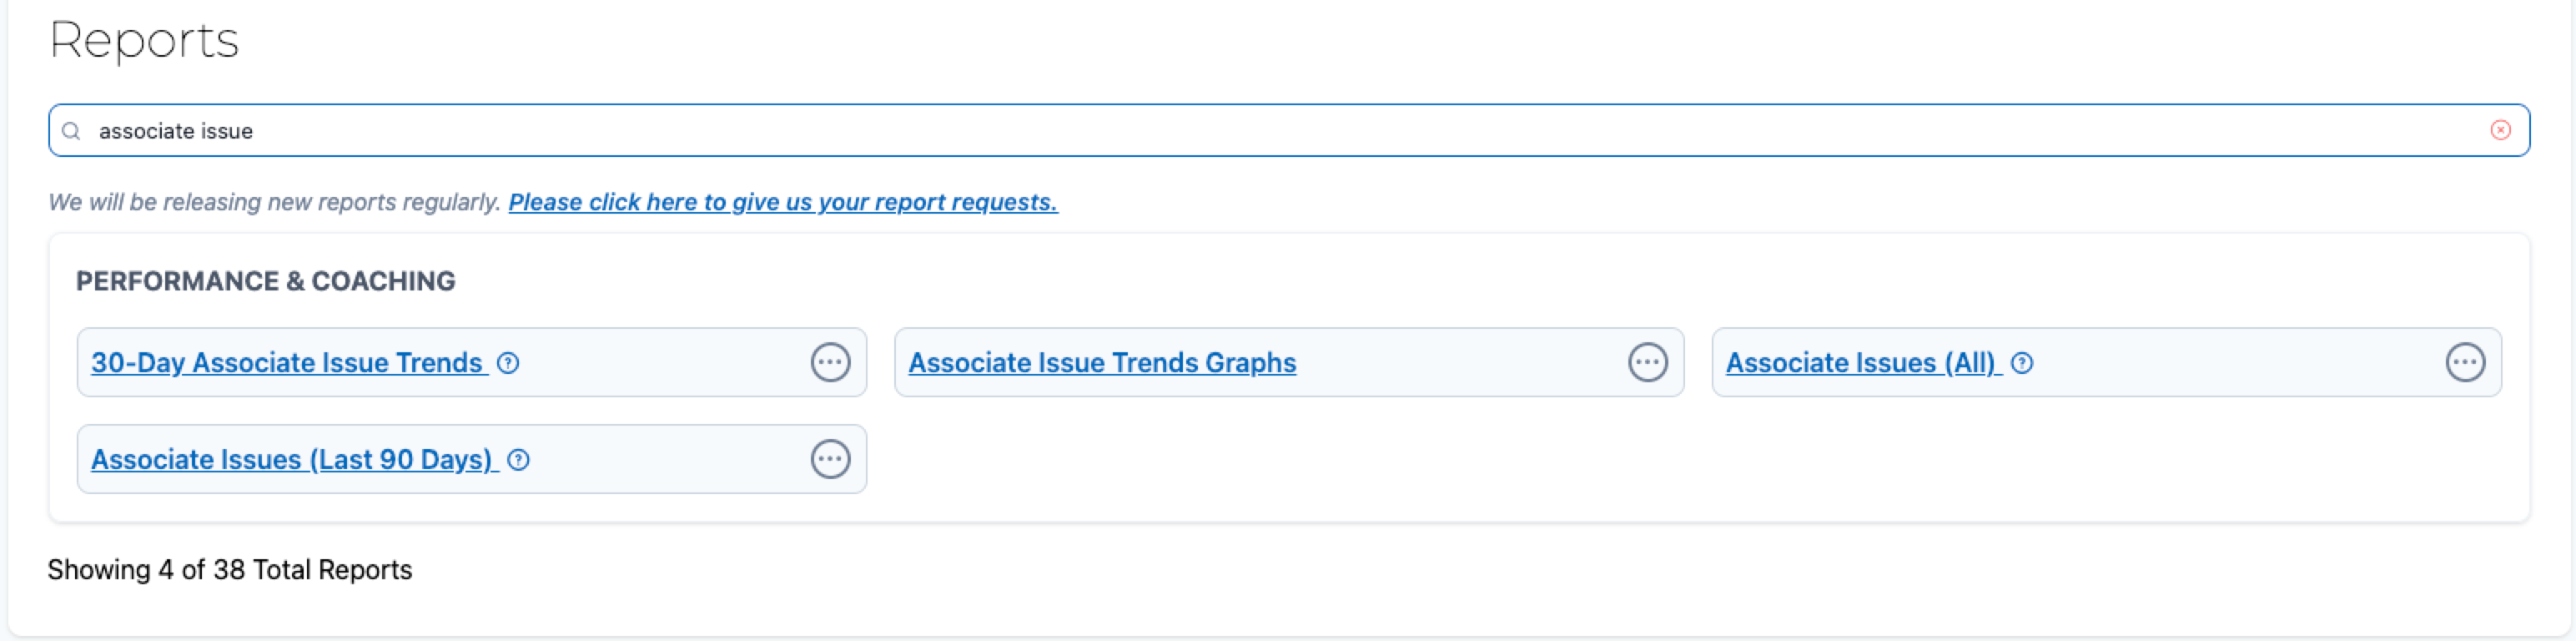Open options menu for 30-Day Associate Issue Trends
This screenshot has height=641, width=2576.
(830, 362)
